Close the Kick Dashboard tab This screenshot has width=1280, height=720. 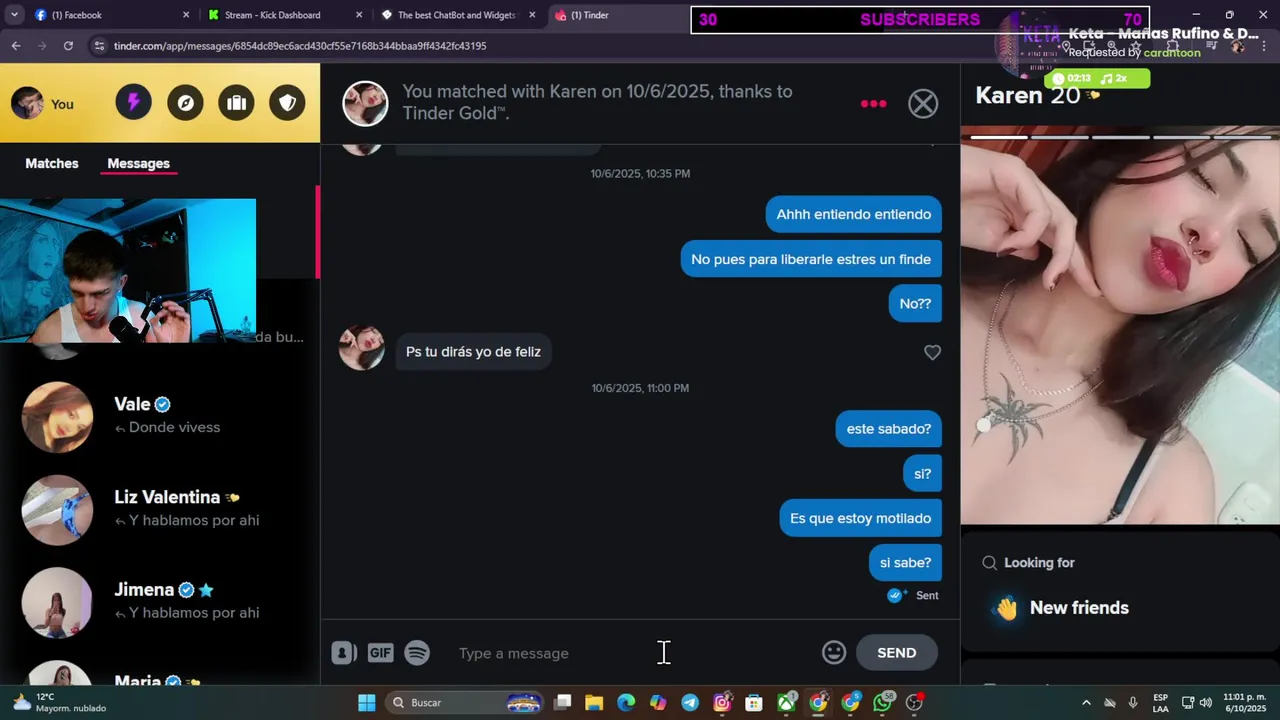click(359, 15)
